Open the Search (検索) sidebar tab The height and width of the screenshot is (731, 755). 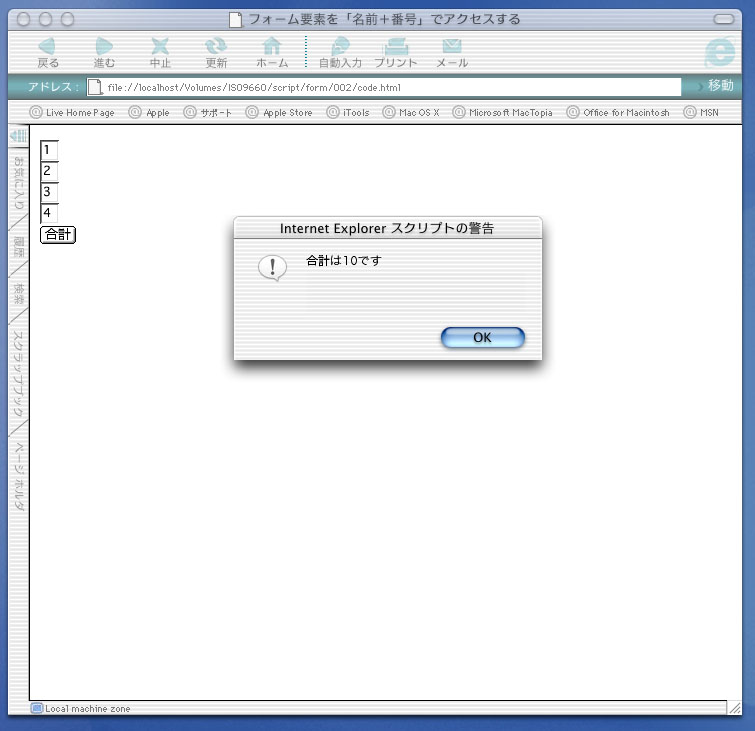pos(18,294)
